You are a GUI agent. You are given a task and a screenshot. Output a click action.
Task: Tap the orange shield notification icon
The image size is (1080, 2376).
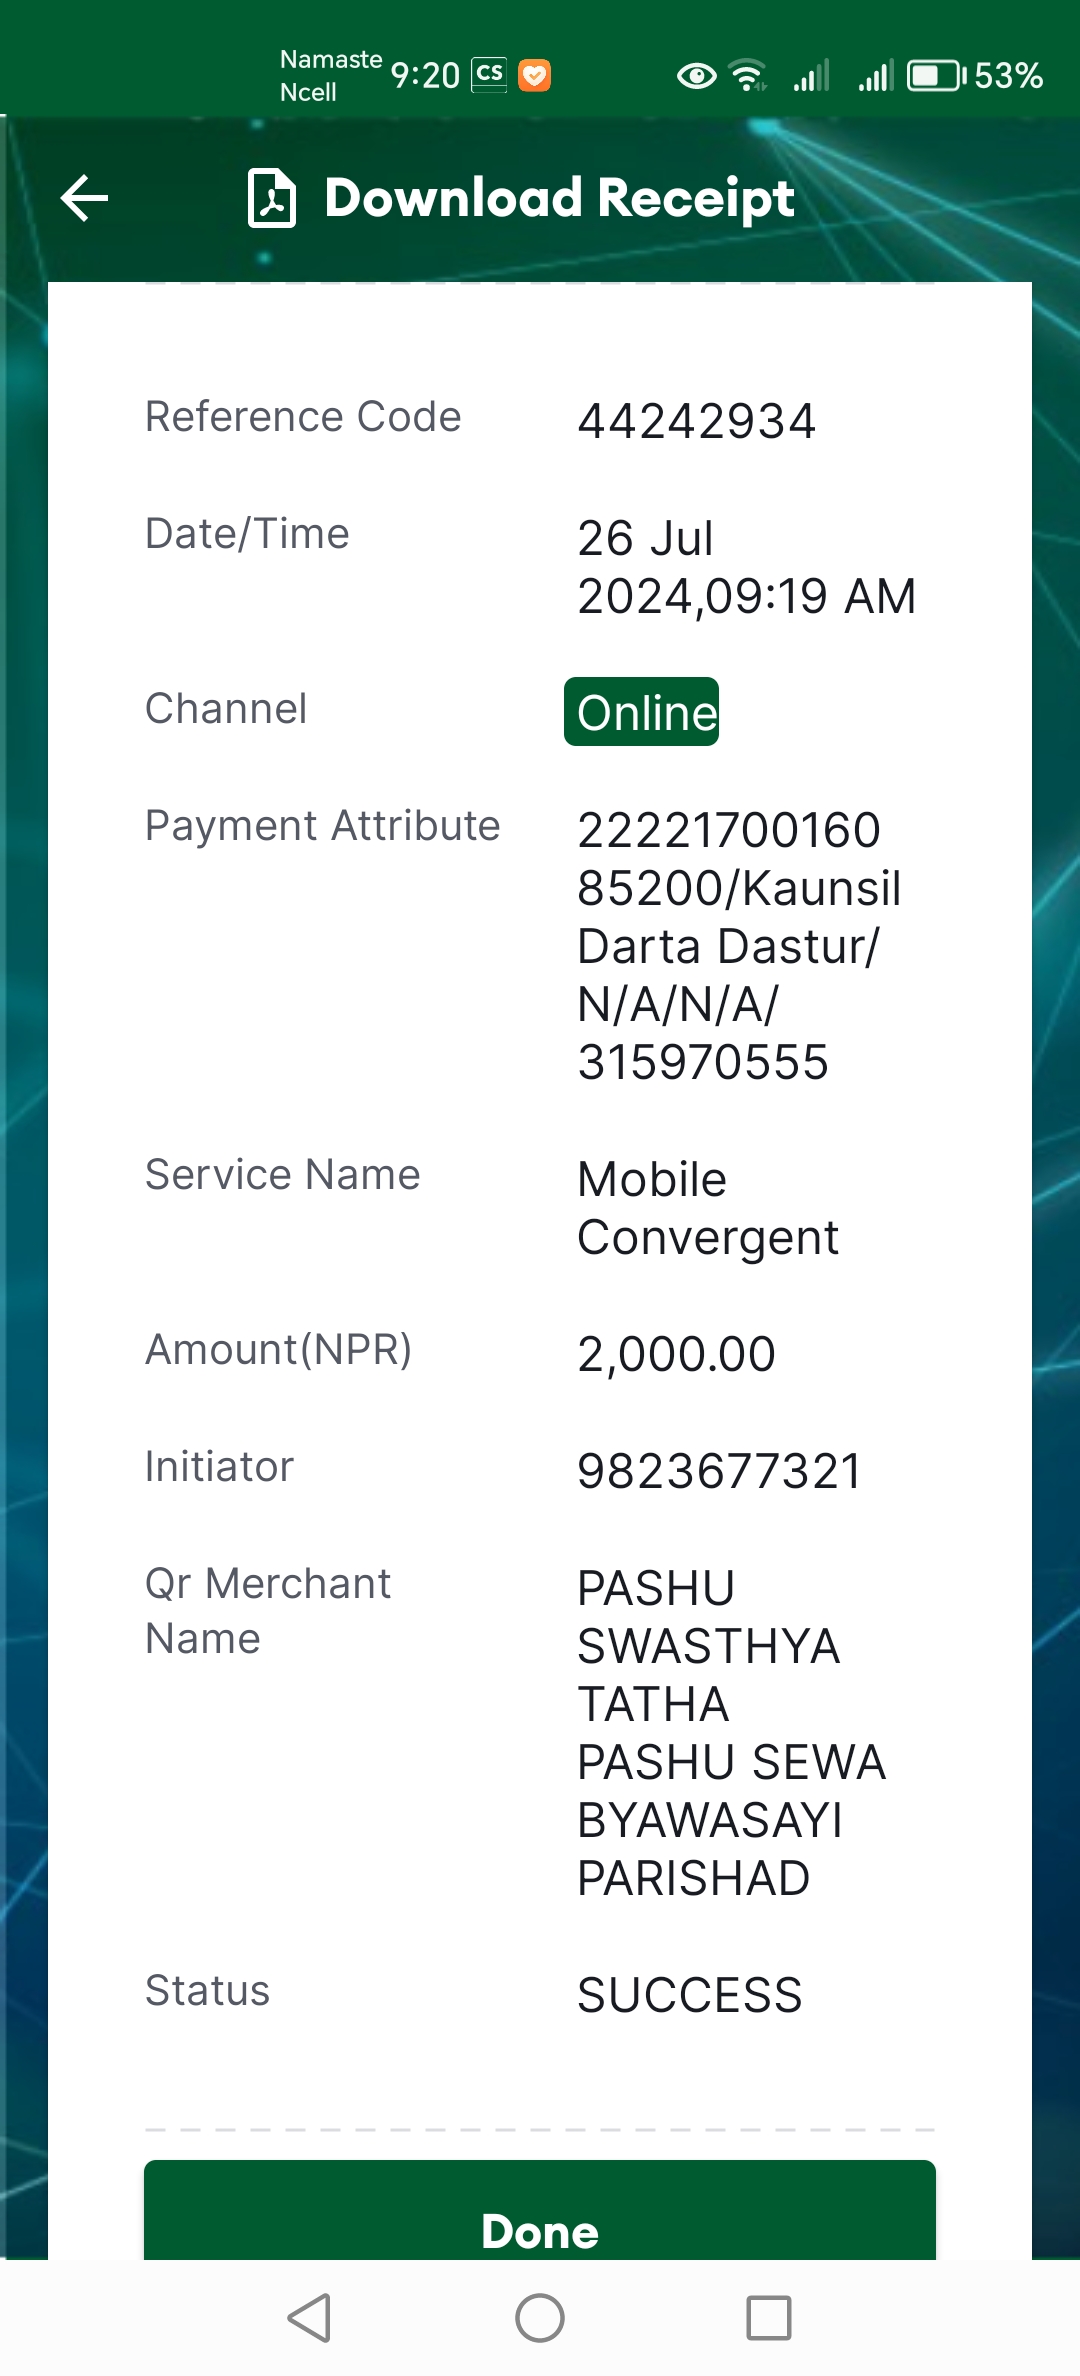click(535, 76)
